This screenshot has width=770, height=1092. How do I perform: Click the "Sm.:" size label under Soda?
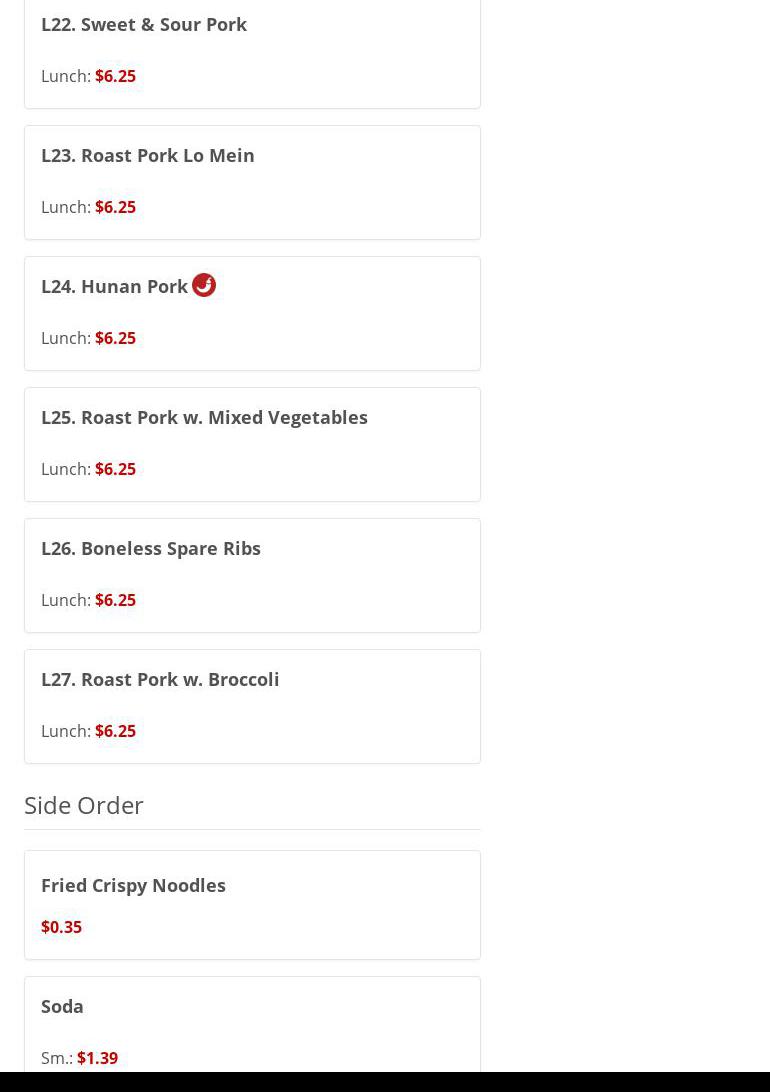(x=56, y=1058)
